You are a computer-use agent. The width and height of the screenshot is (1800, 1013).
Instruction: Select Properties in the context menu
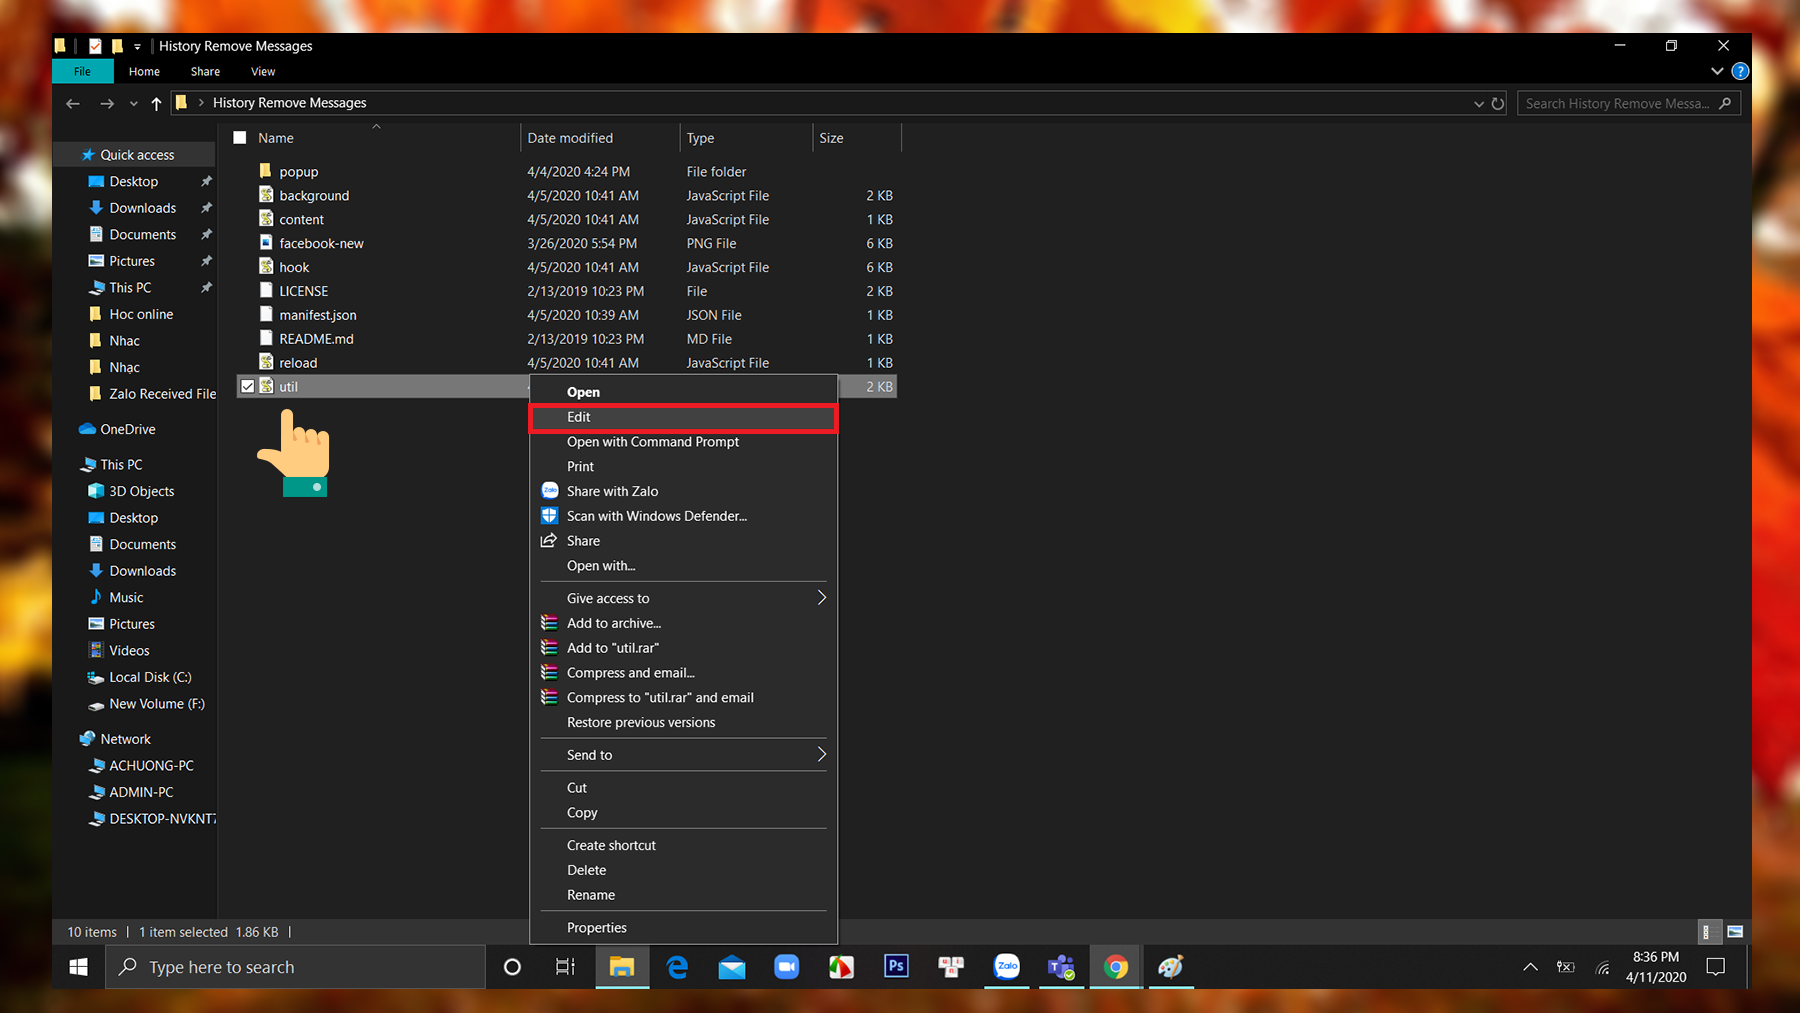pyautogui.click(x=596, y=928)
